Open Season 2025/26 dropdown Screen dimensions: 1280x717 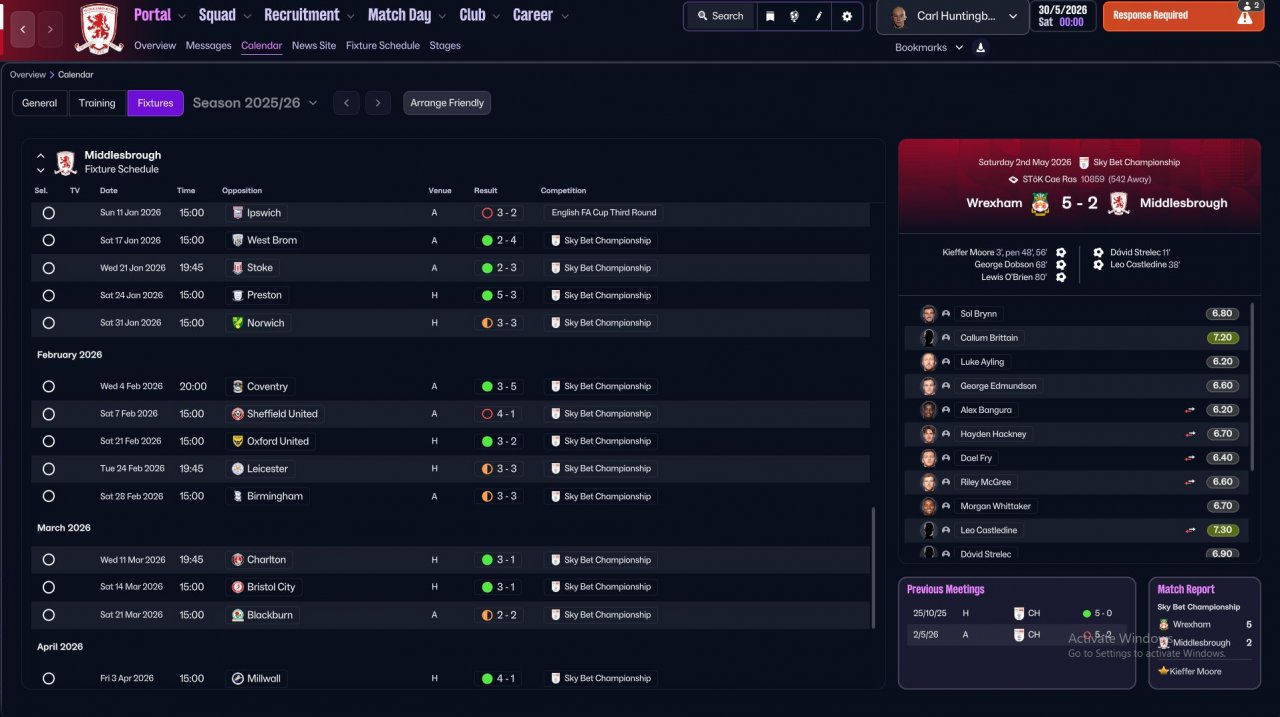point(255,103)
